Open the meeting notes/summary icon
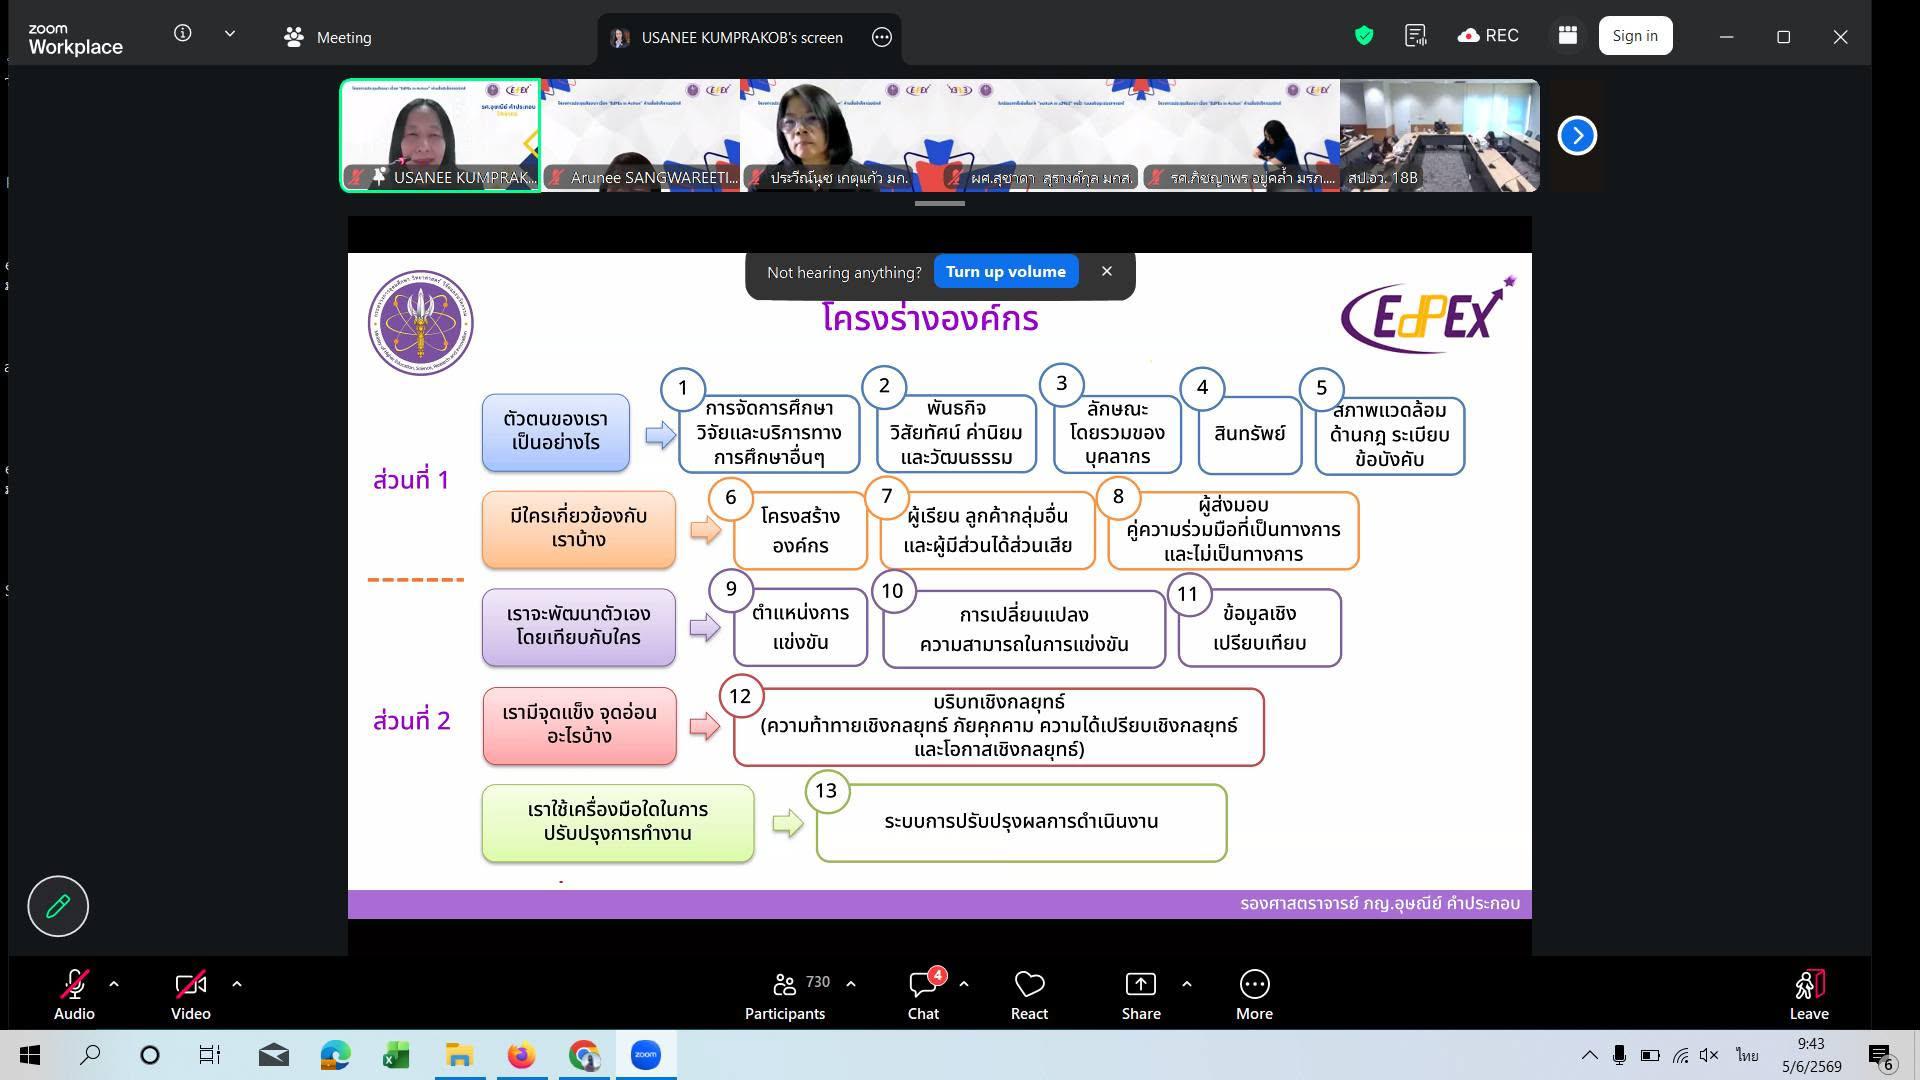1920x1080 pixels. pos(1415,36)
